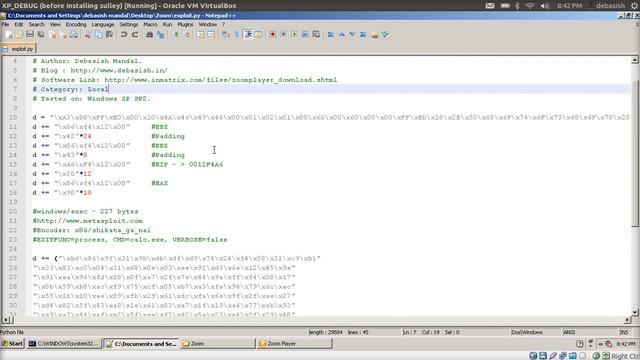
Task: Zoom in using the toolbar icon
Action: pos(176,35)
